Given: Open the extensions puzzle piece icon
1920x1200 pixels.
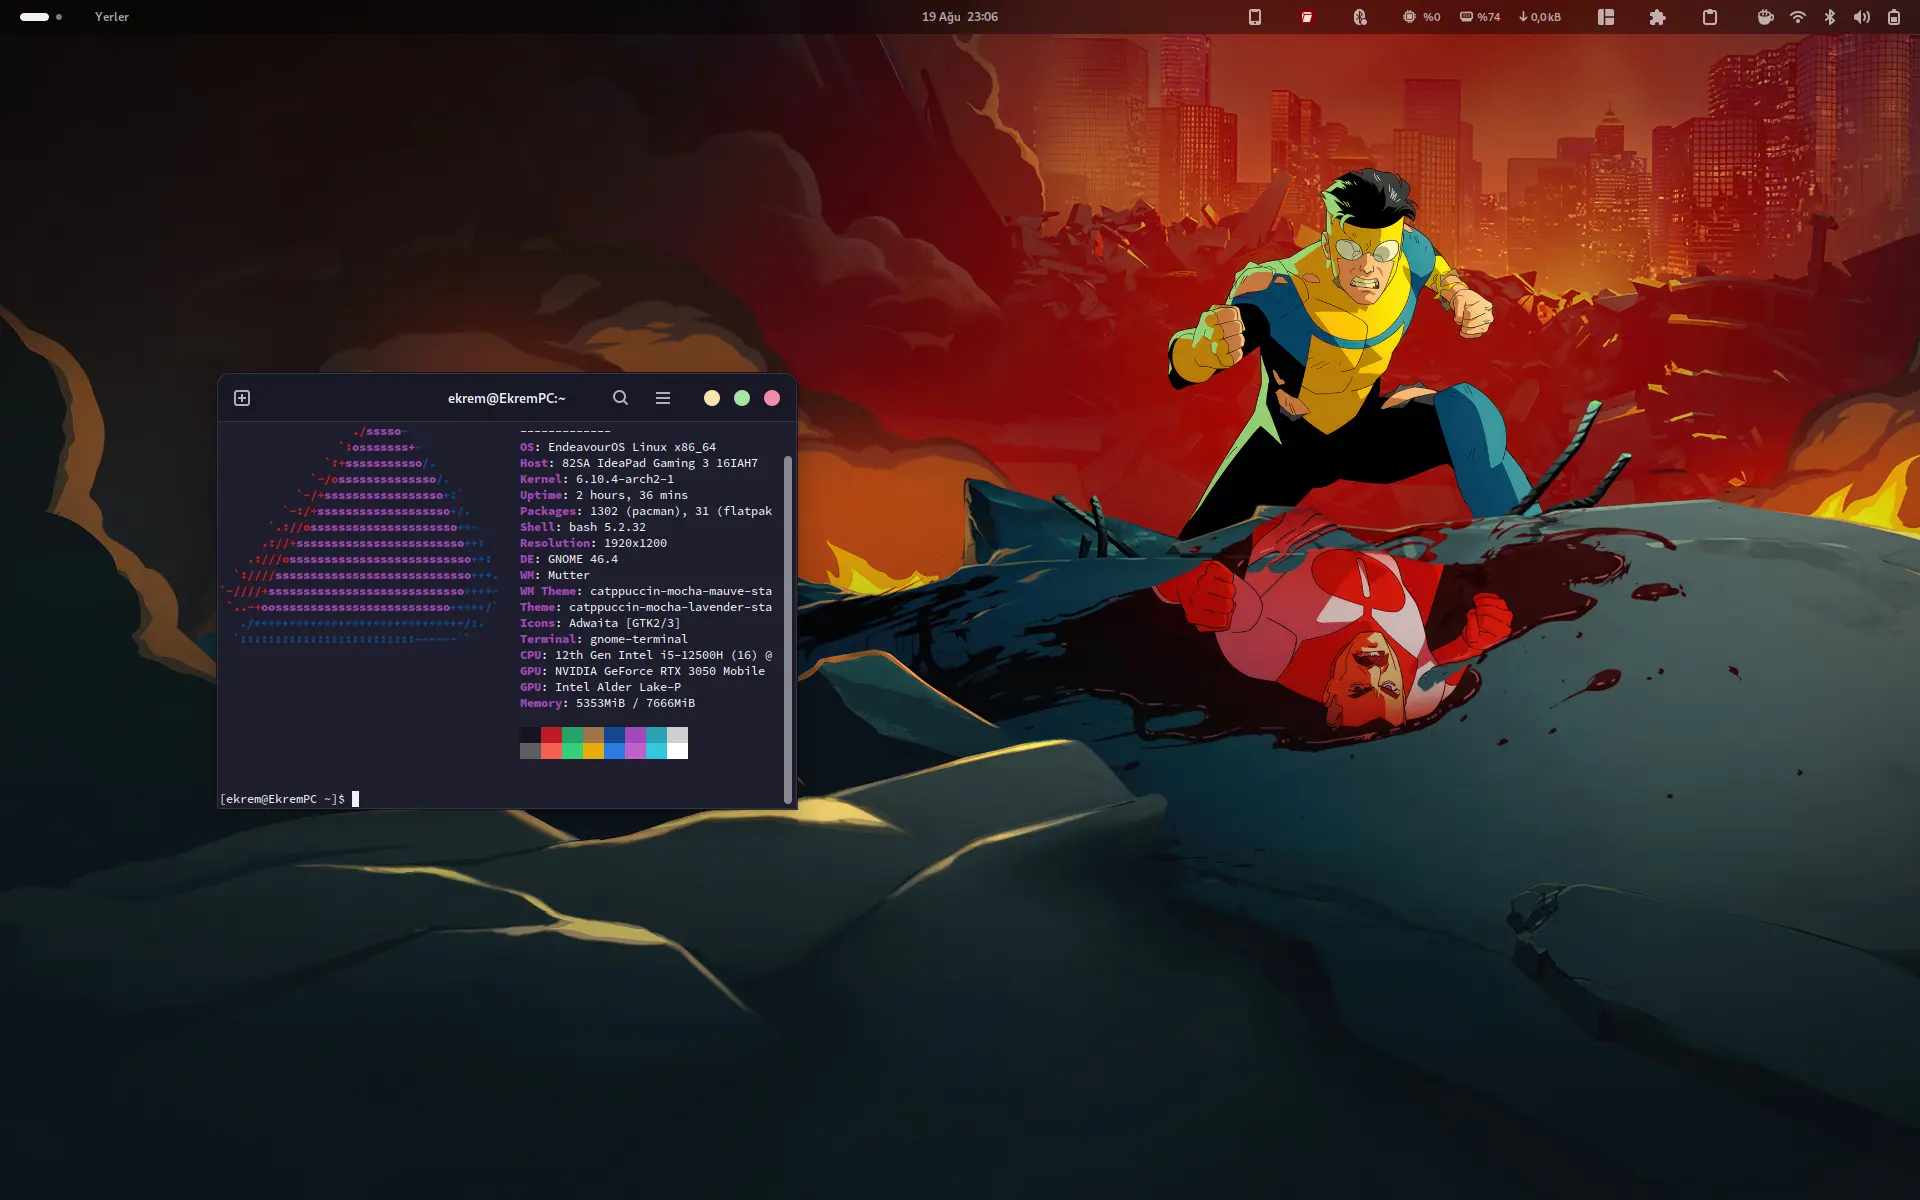Looking at the screenshot, I should (x=1658, y=17).
